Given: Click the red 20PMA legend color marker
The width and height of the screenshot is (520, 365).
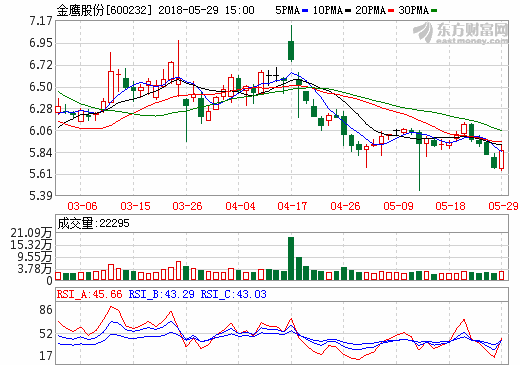Looking at the screenshot, I should click(391, 11).
